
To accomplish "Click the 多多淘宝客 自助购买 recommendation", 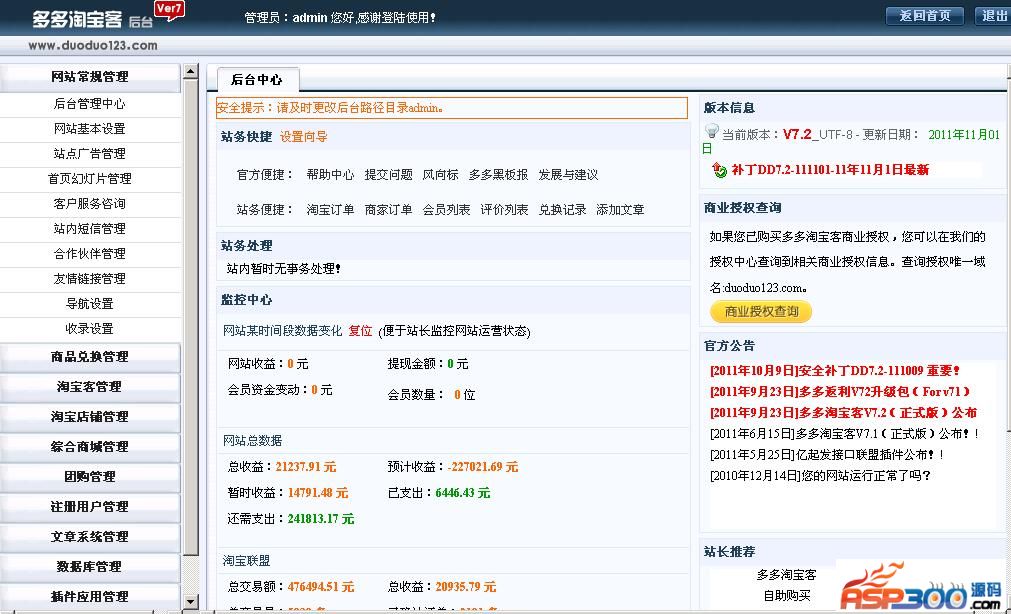I will point(787,585).
